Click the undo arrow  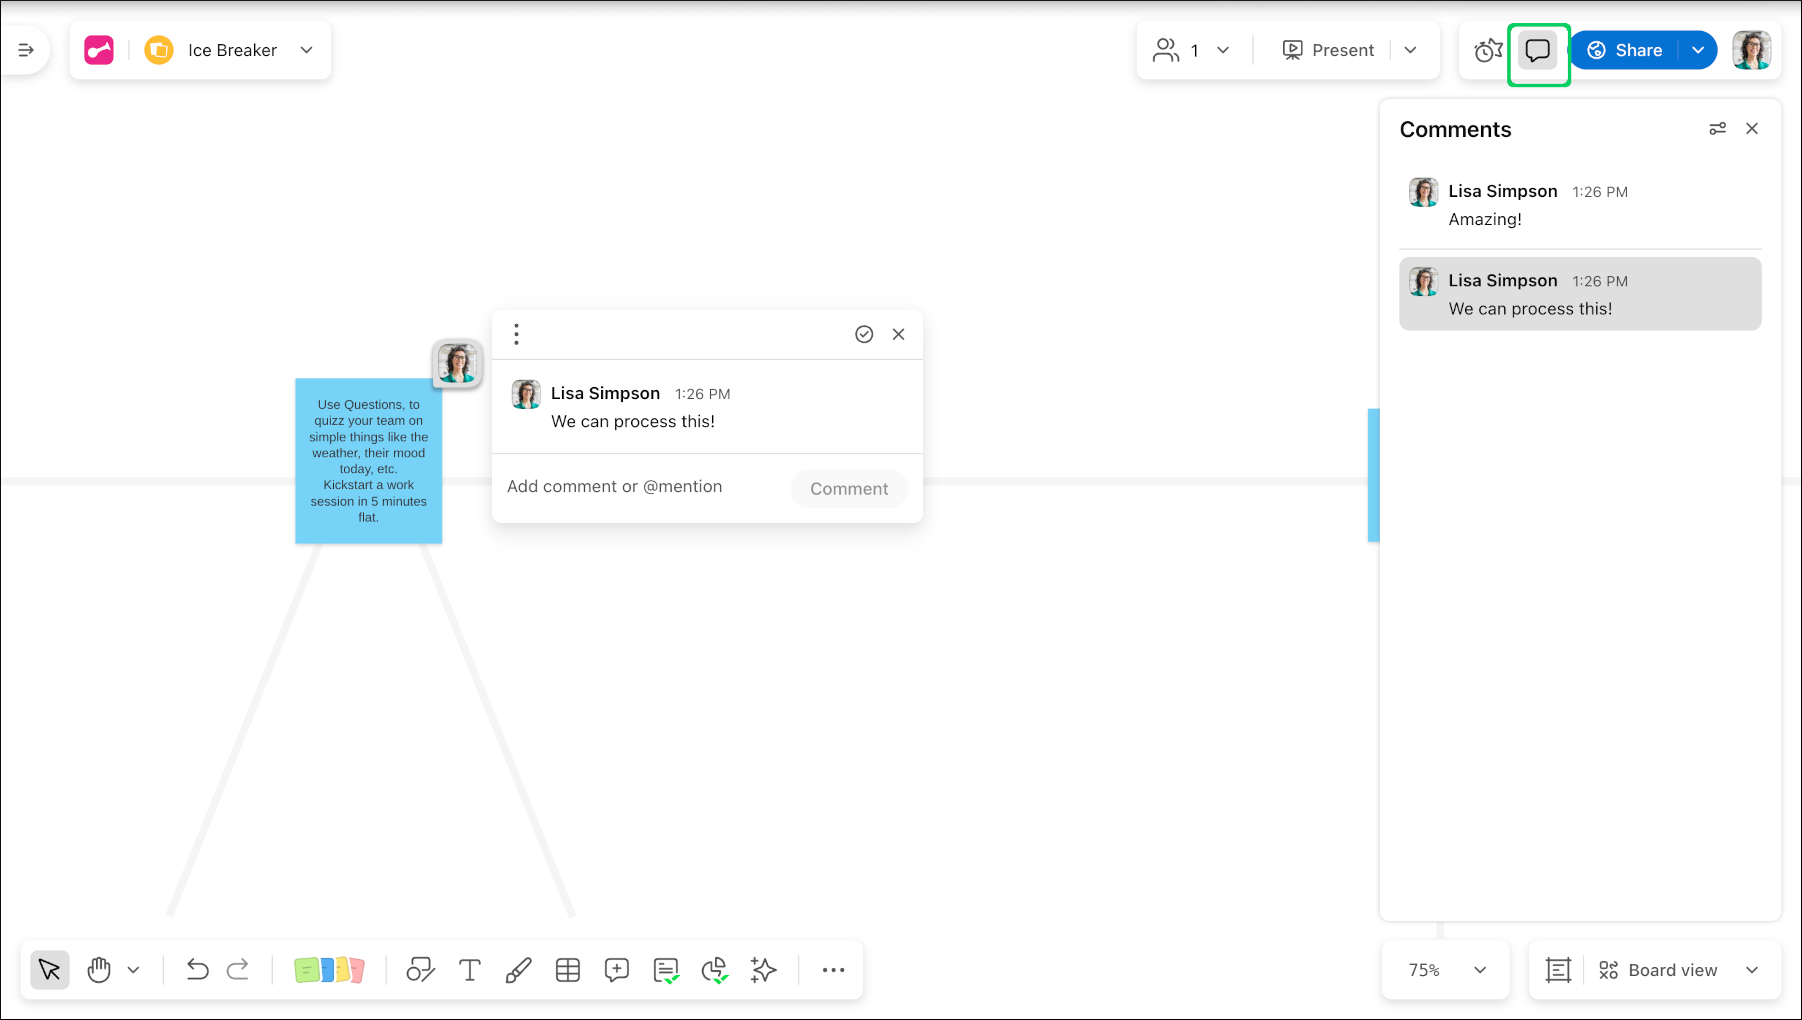[x=197, y=970]
